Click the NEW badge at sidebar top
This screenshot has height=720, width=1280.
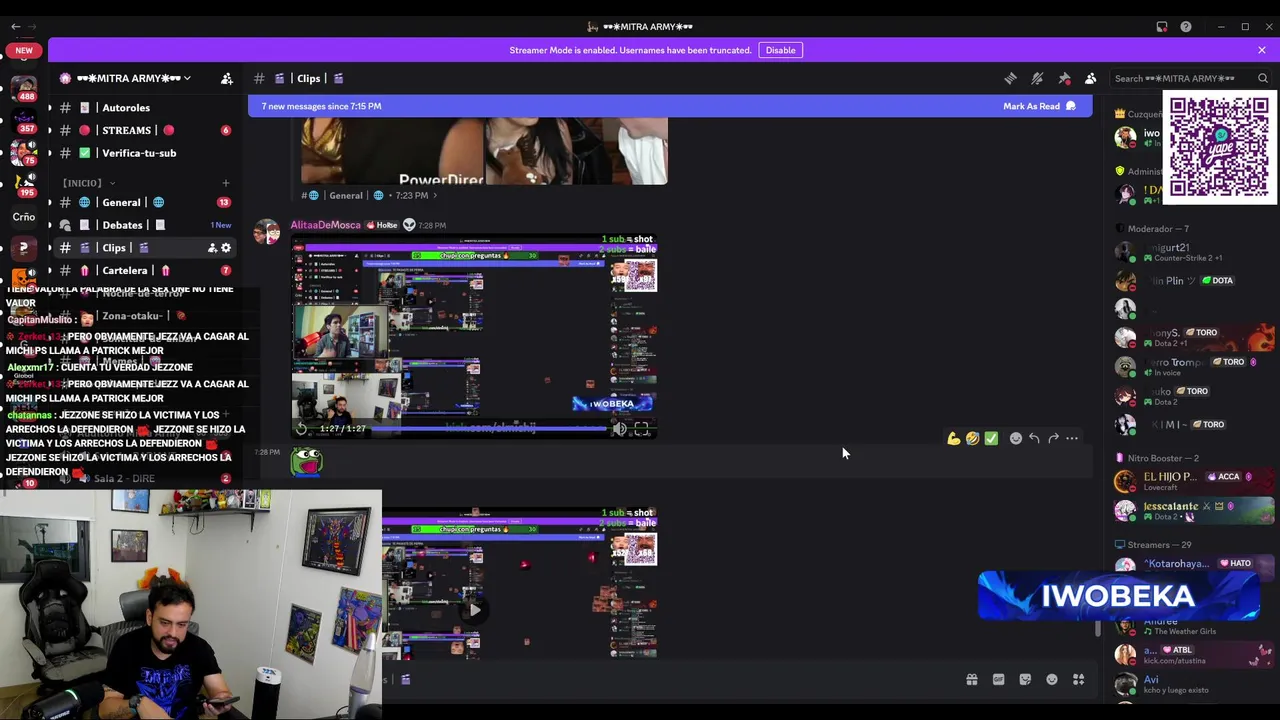[x=24, y=50]
